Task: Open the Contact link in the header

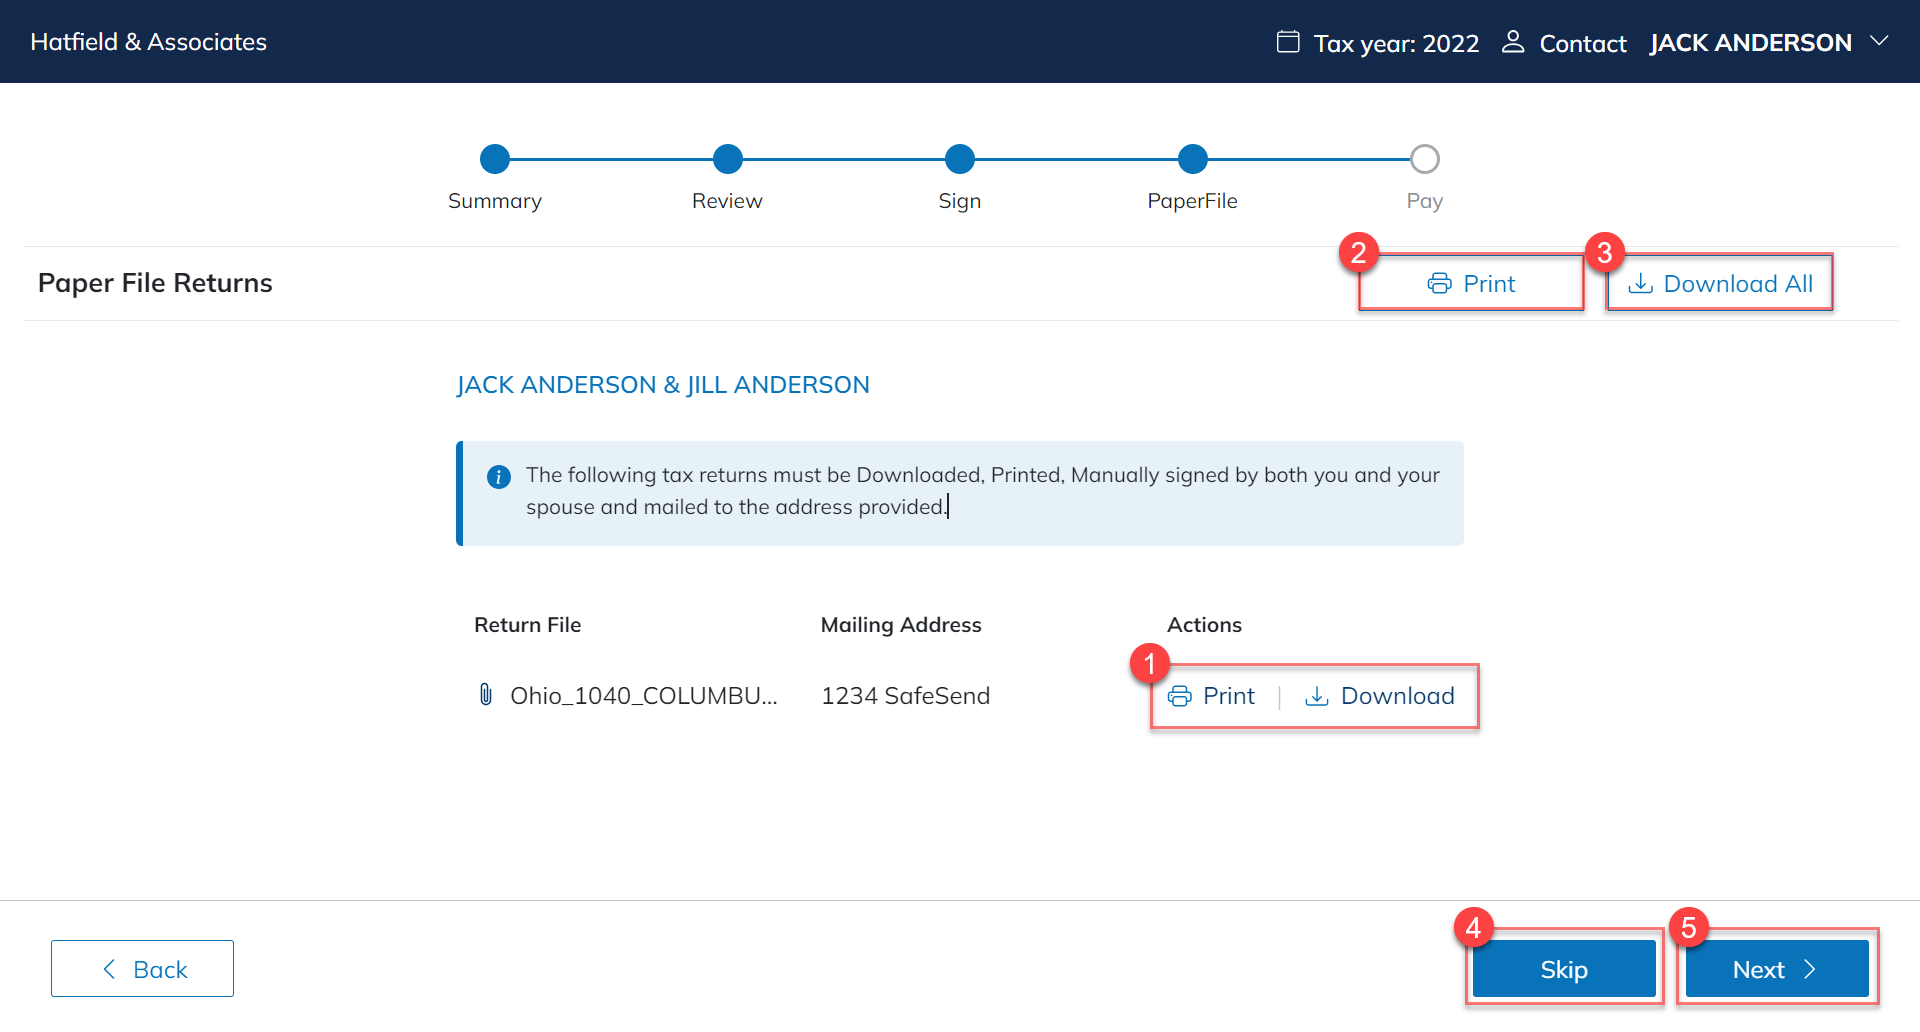Action: pyautogui.click(x=1582, y=44)
